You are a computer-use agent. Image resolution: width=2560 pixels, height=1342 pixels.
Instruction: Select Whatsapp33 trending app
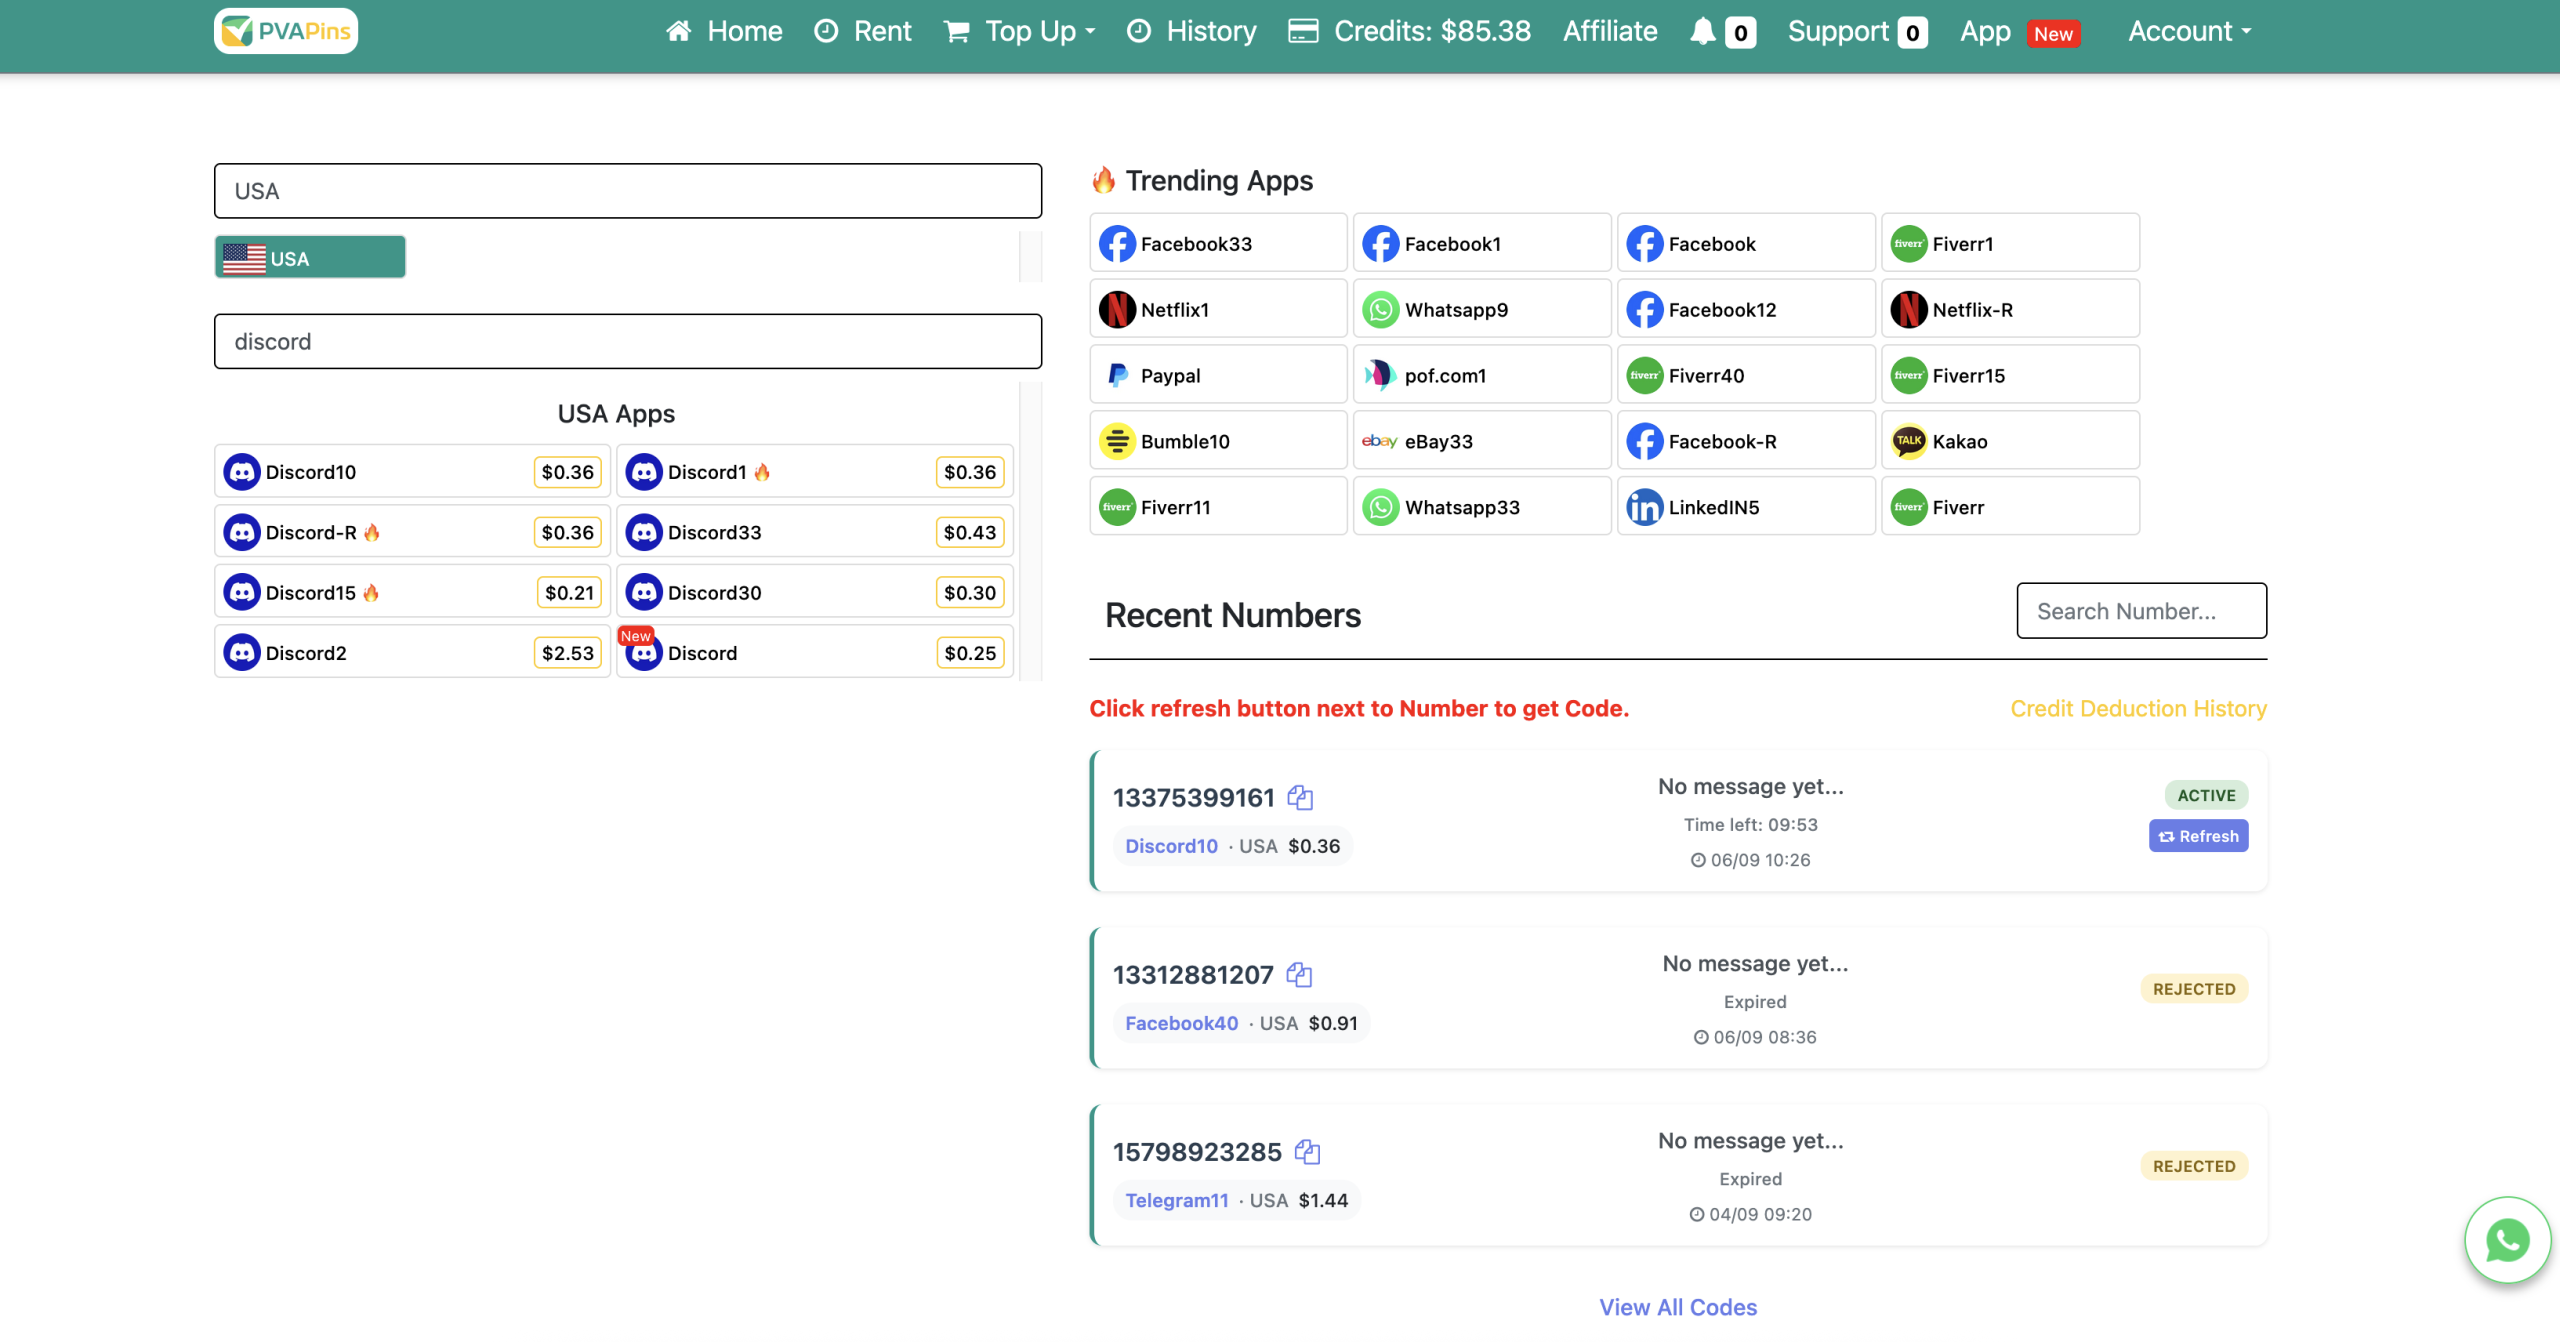[x=1482, y=507]
